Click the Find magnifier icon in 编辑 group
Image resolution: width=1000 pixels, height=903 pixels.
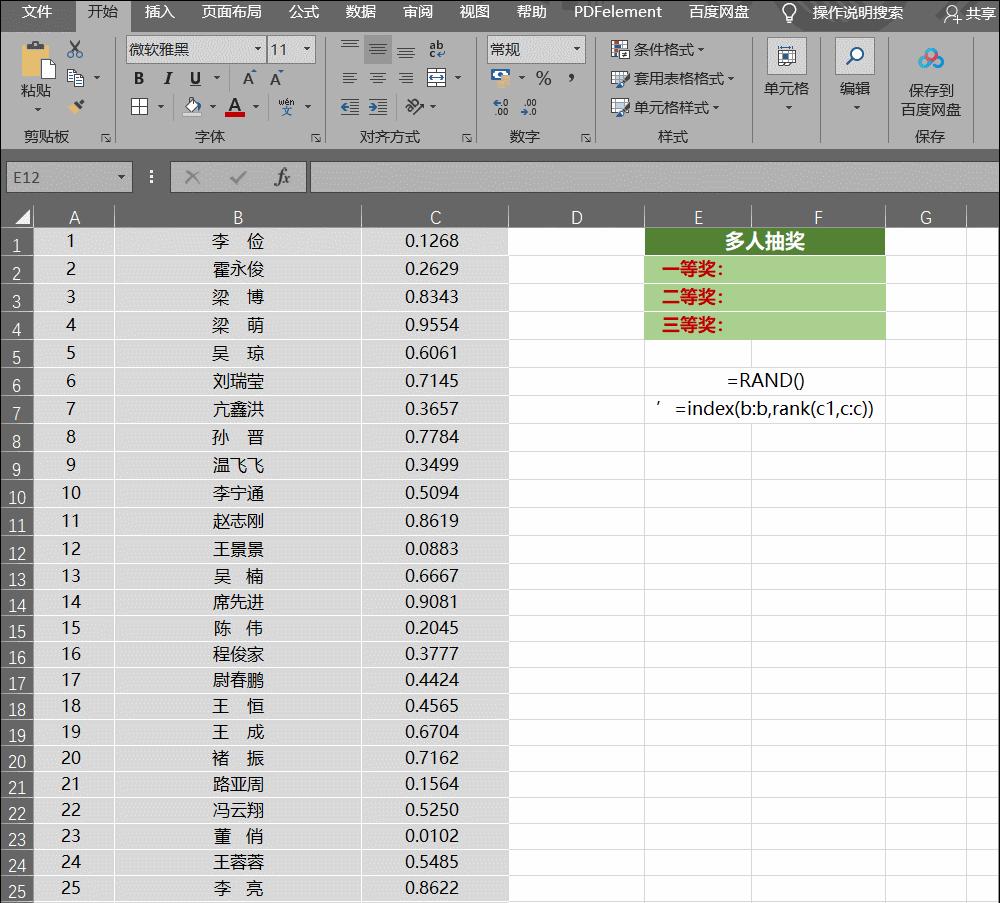[x=855, y=55]
